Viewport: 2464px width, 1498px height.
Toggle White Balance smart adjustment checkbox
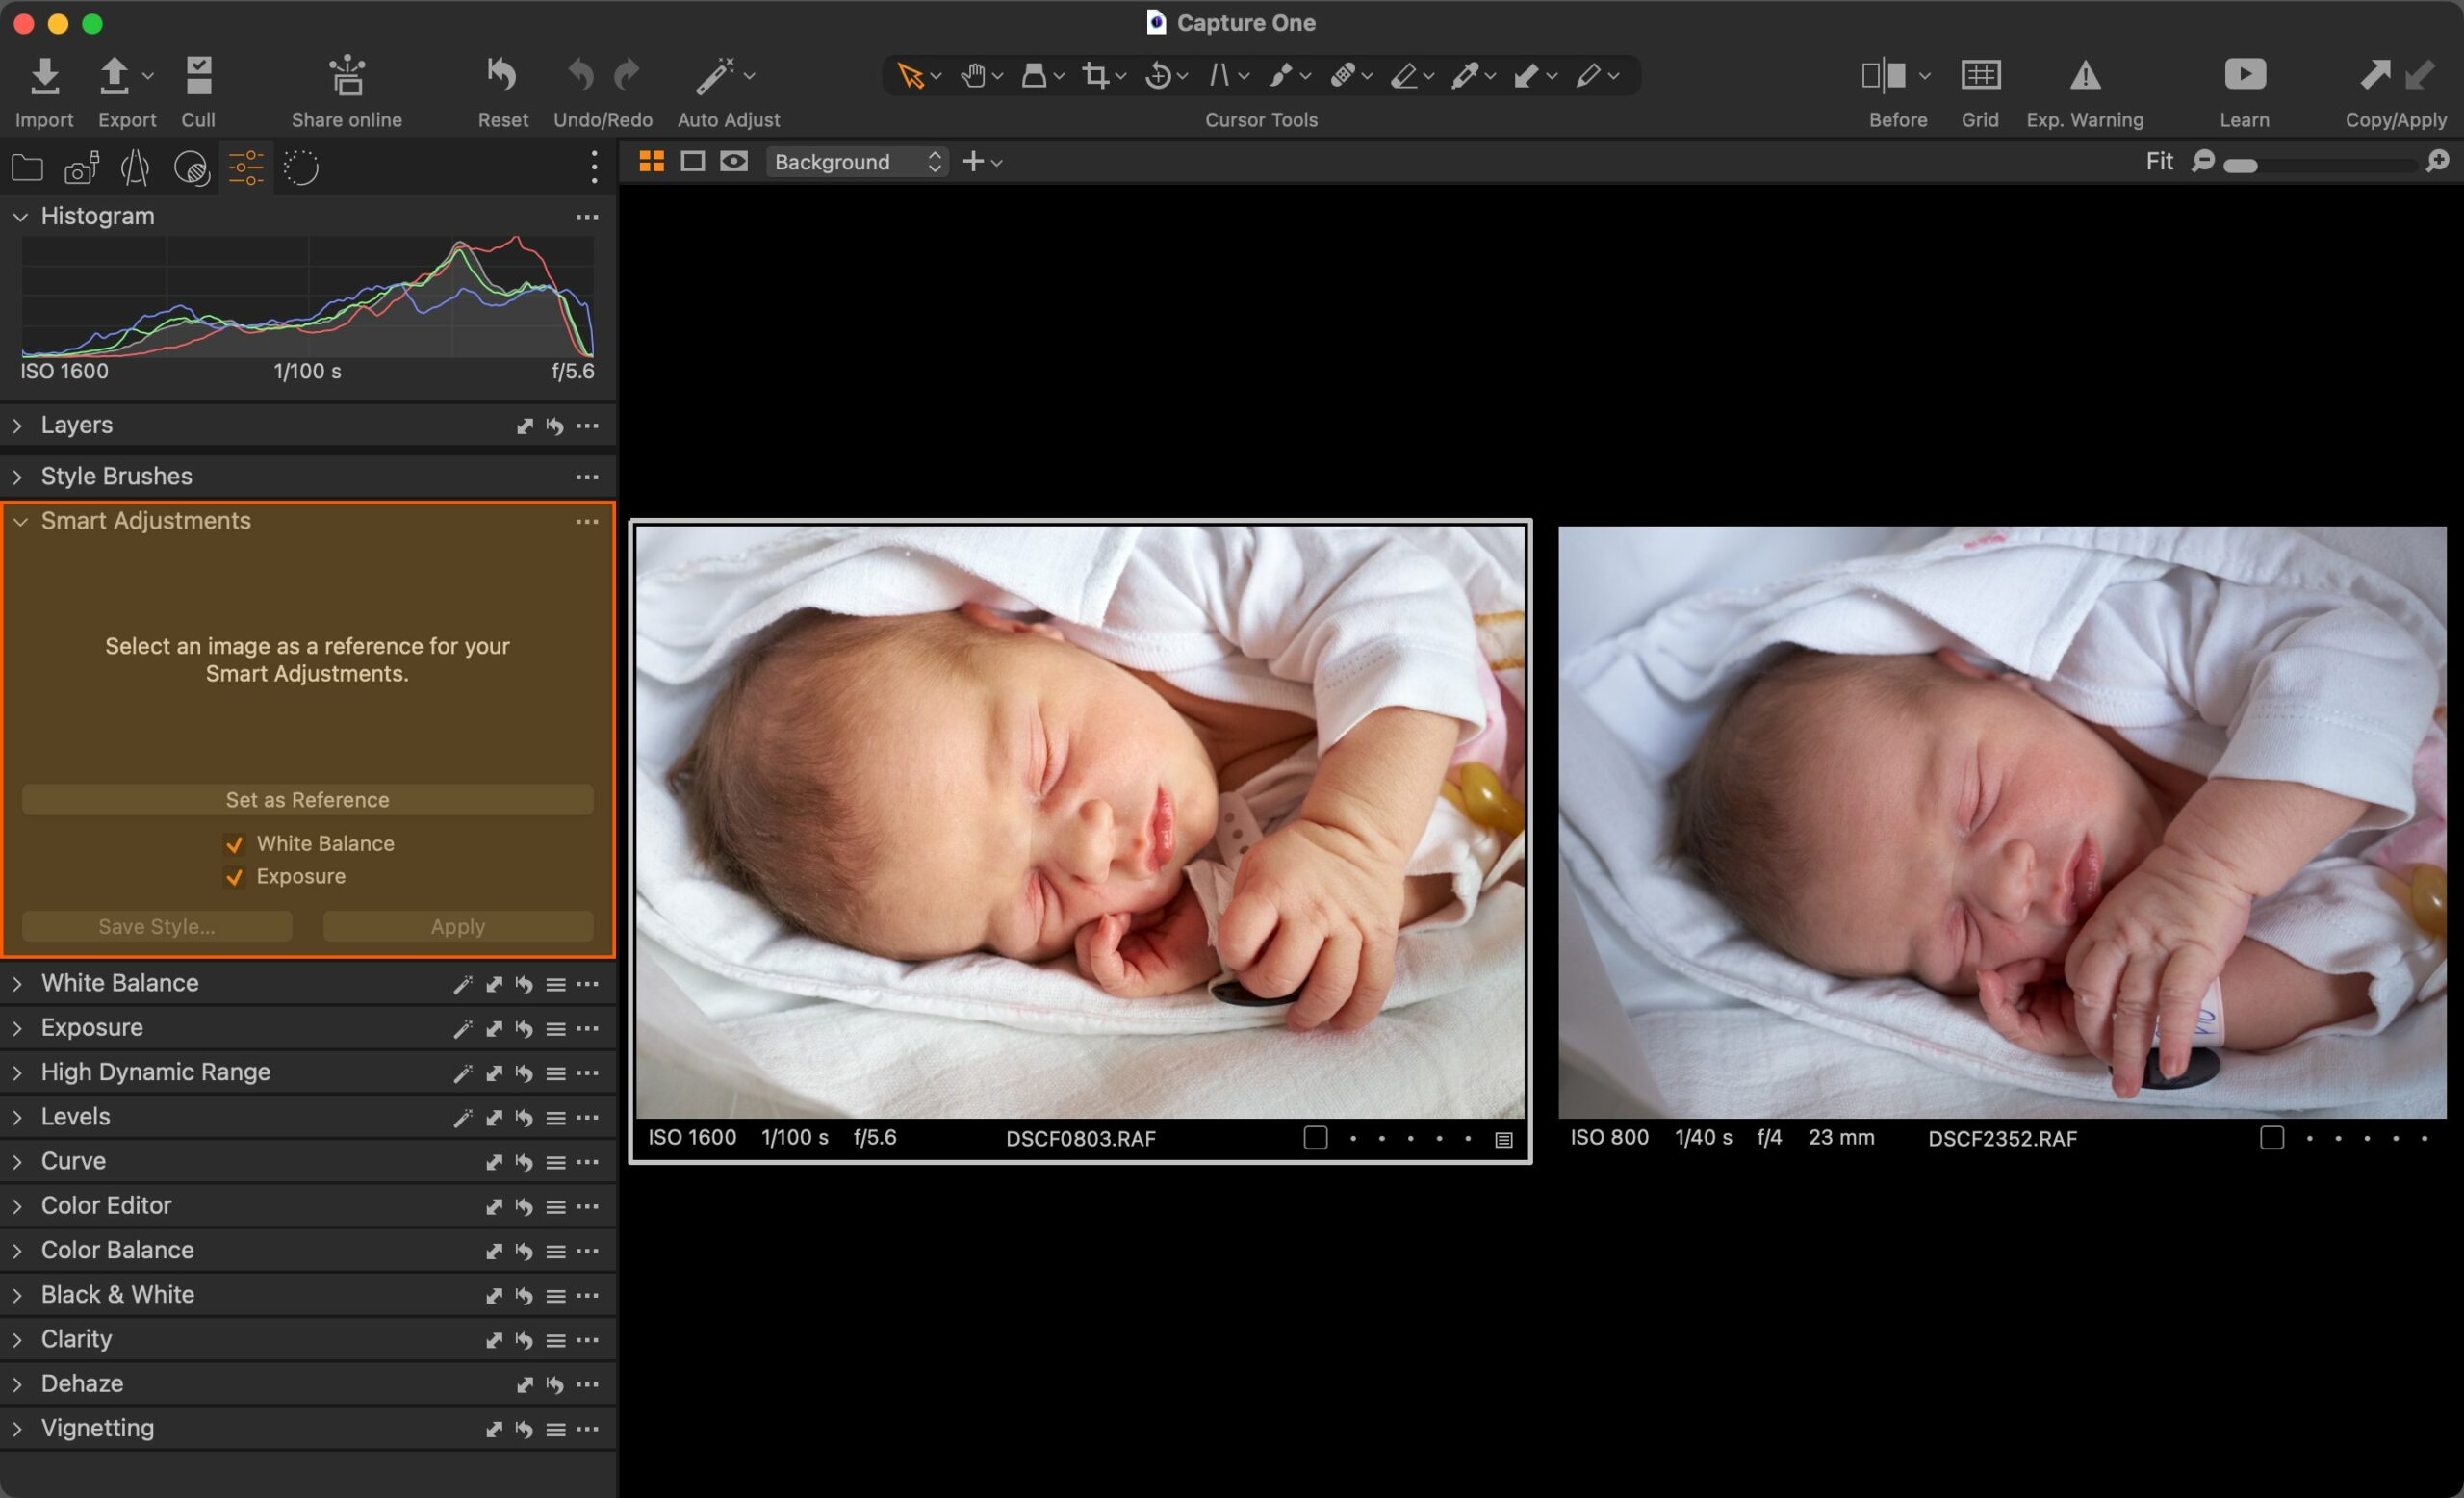pyautogui.click(x=232, y=843)
